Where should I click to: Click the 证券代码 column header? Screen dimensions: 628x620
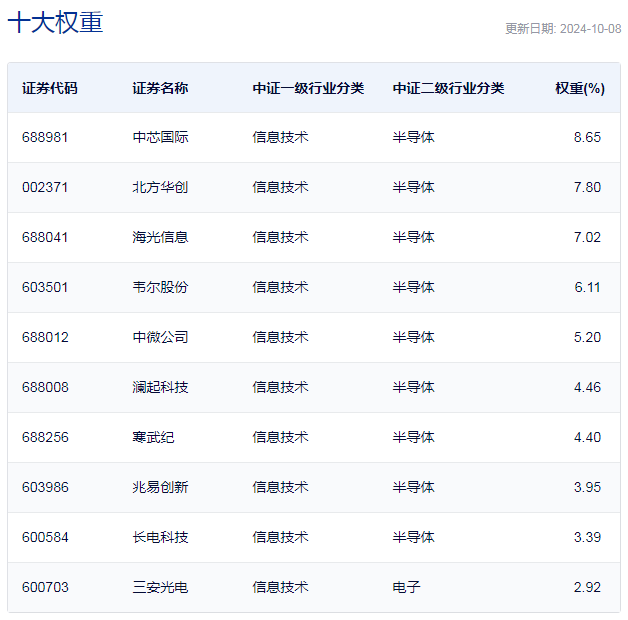[50, 88]
